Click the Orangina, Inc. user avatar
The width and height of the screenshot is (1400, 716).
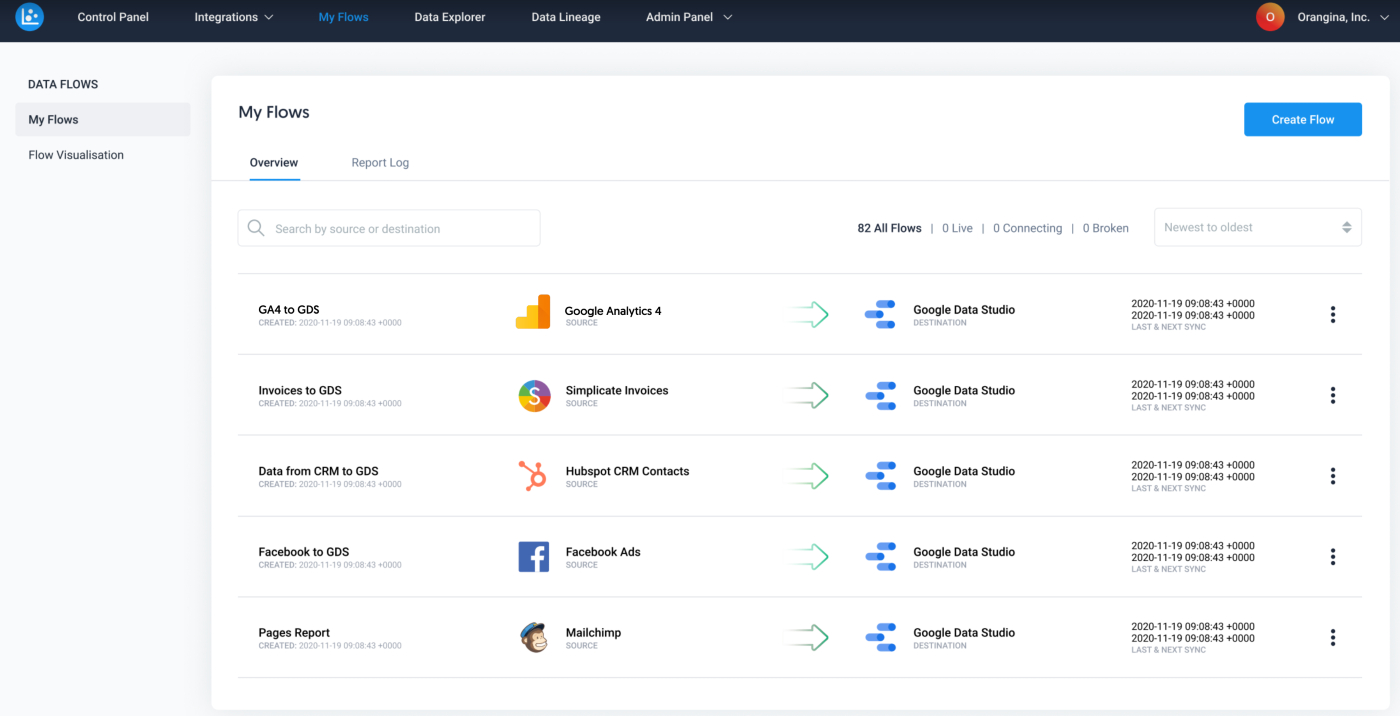tap(1270, 17)
